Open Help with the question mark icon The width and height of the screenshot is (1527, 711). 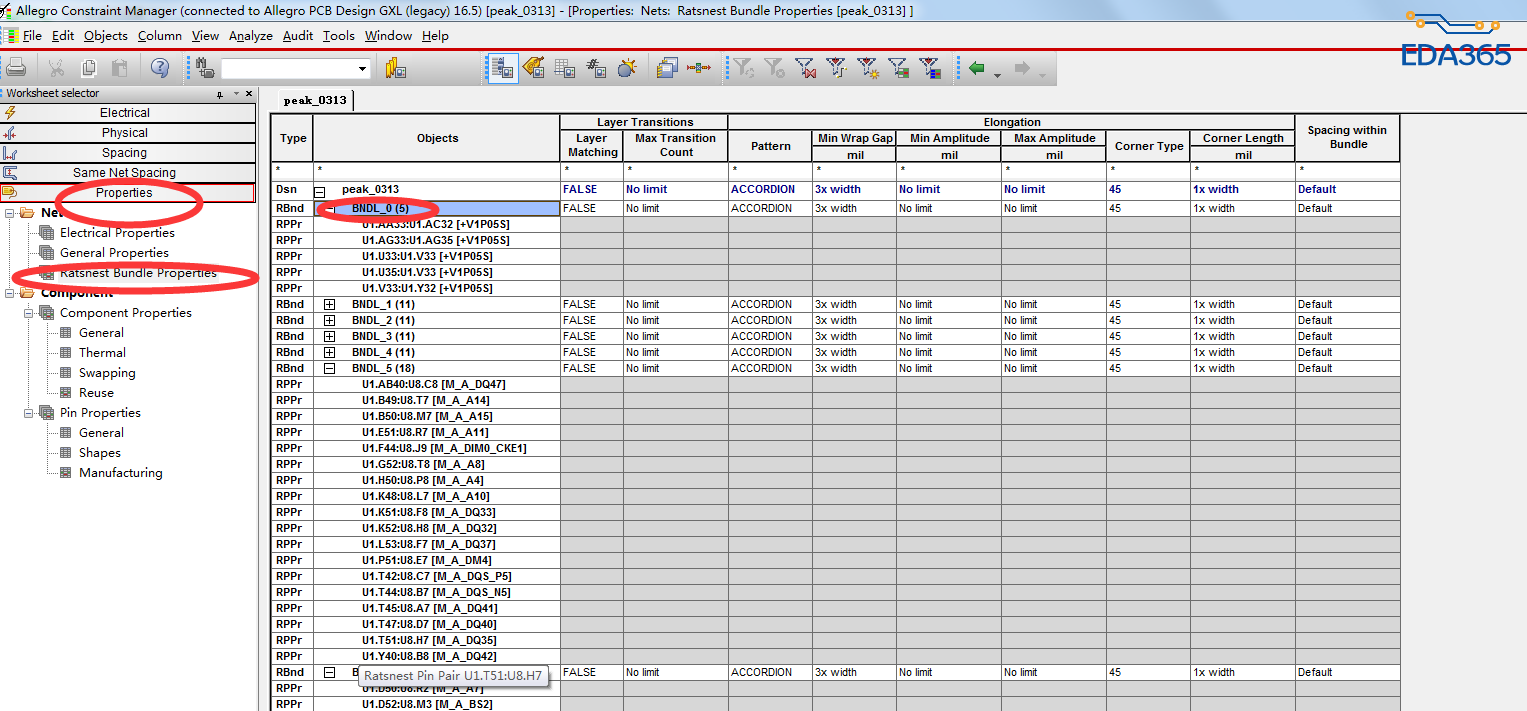(x=160, y=68)
